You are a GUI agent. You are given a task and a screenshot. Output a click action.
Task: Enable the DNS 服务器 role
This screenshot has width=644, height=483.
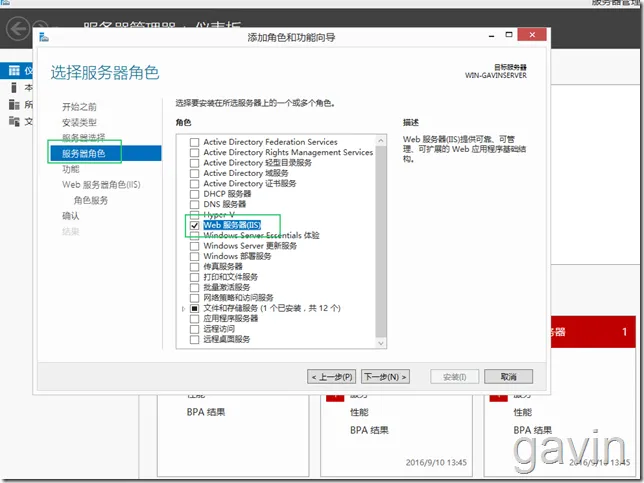[x=194, y=205]
